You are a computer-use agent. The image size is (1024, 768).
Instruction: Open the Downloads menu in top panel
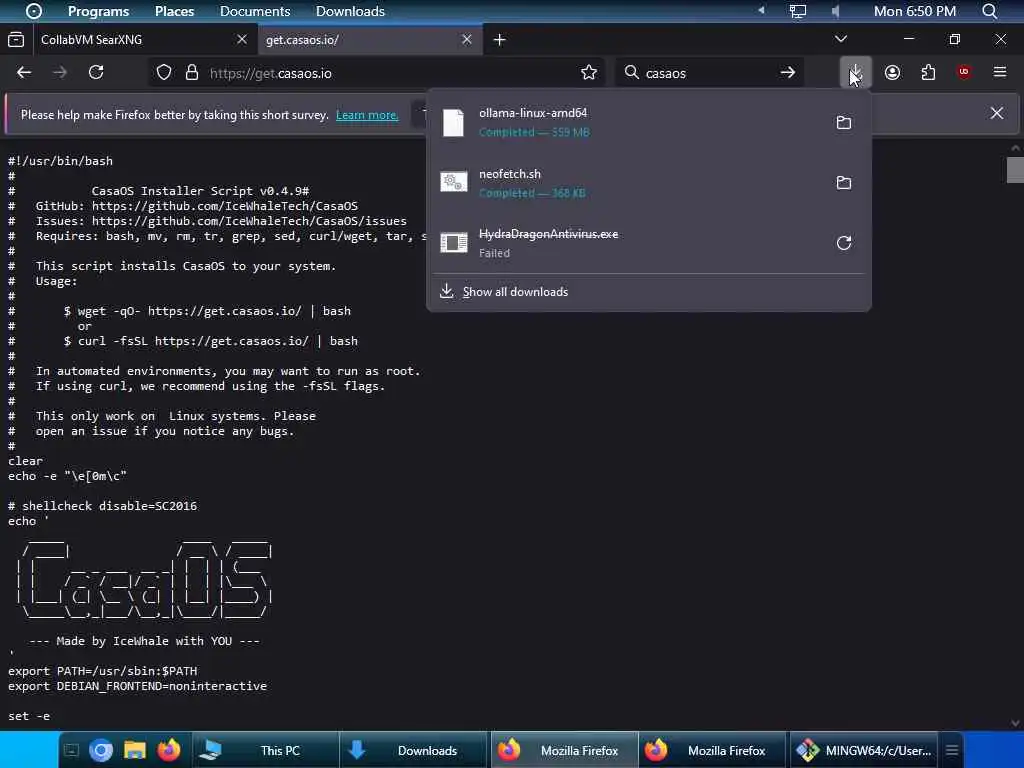coord(350,11)
